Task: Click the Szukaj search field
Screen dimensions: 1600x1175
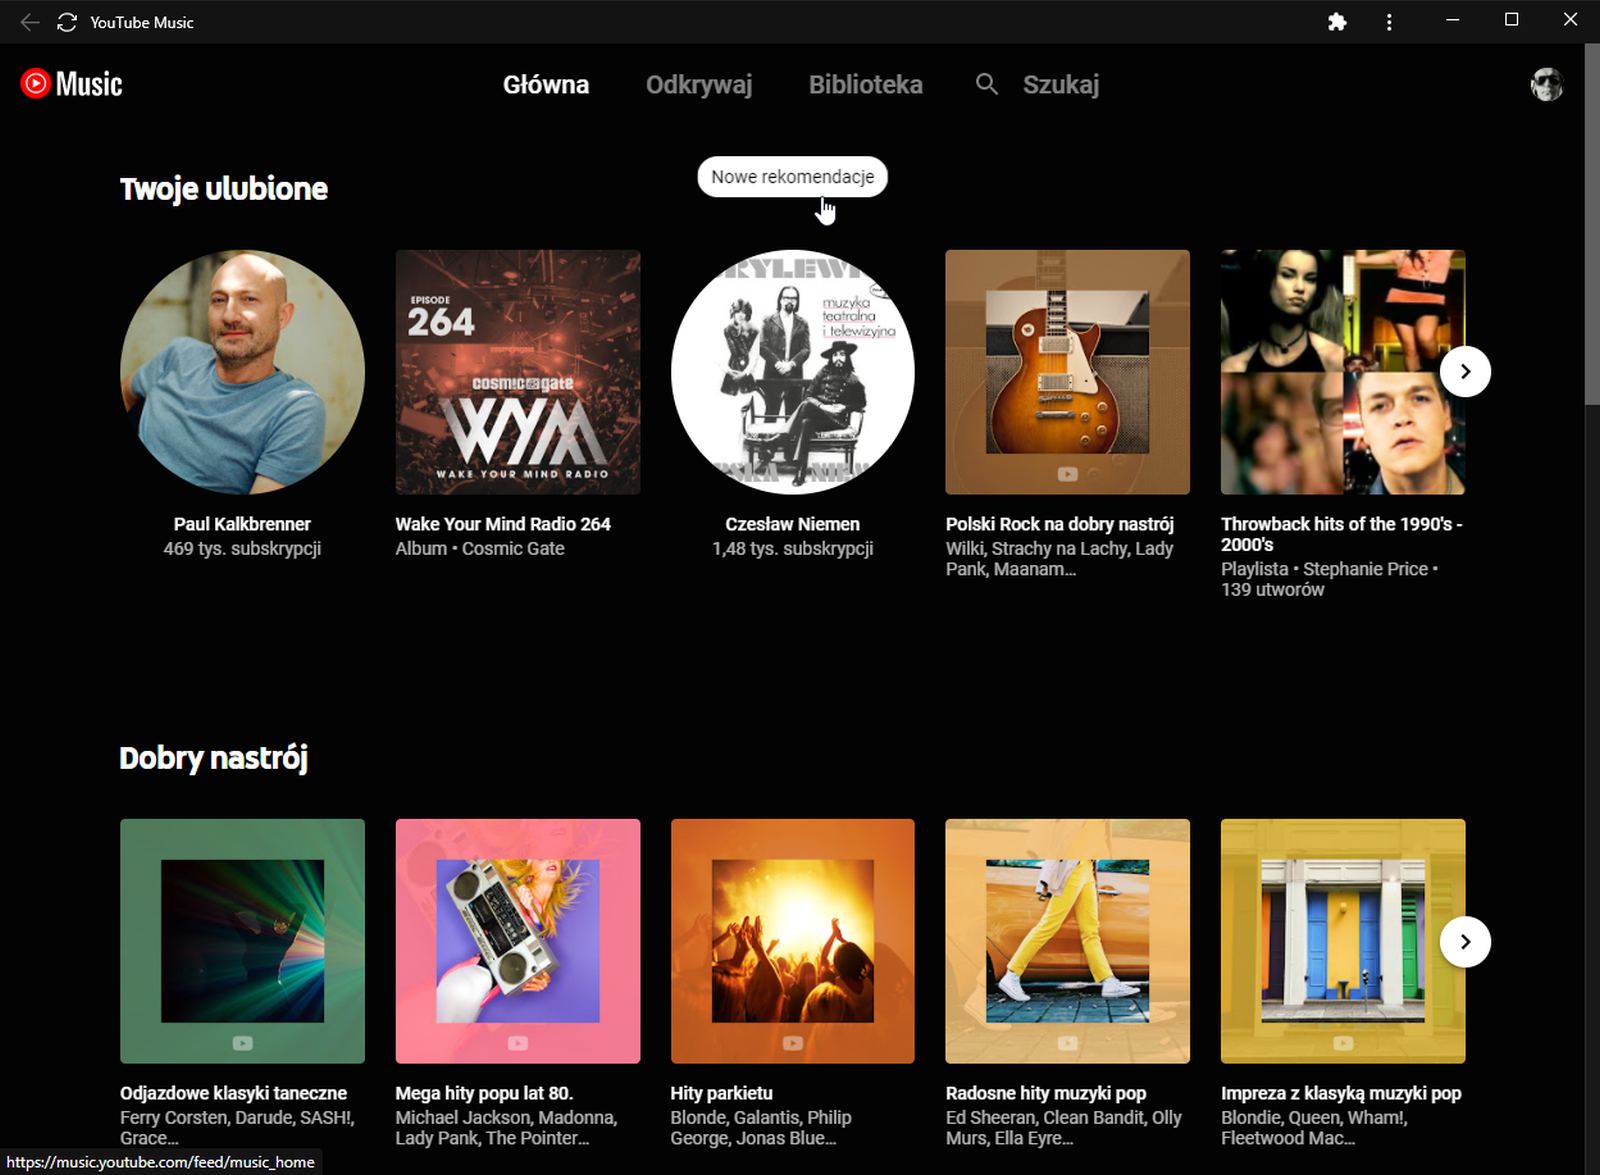Action: click(x=1061, y=85)
